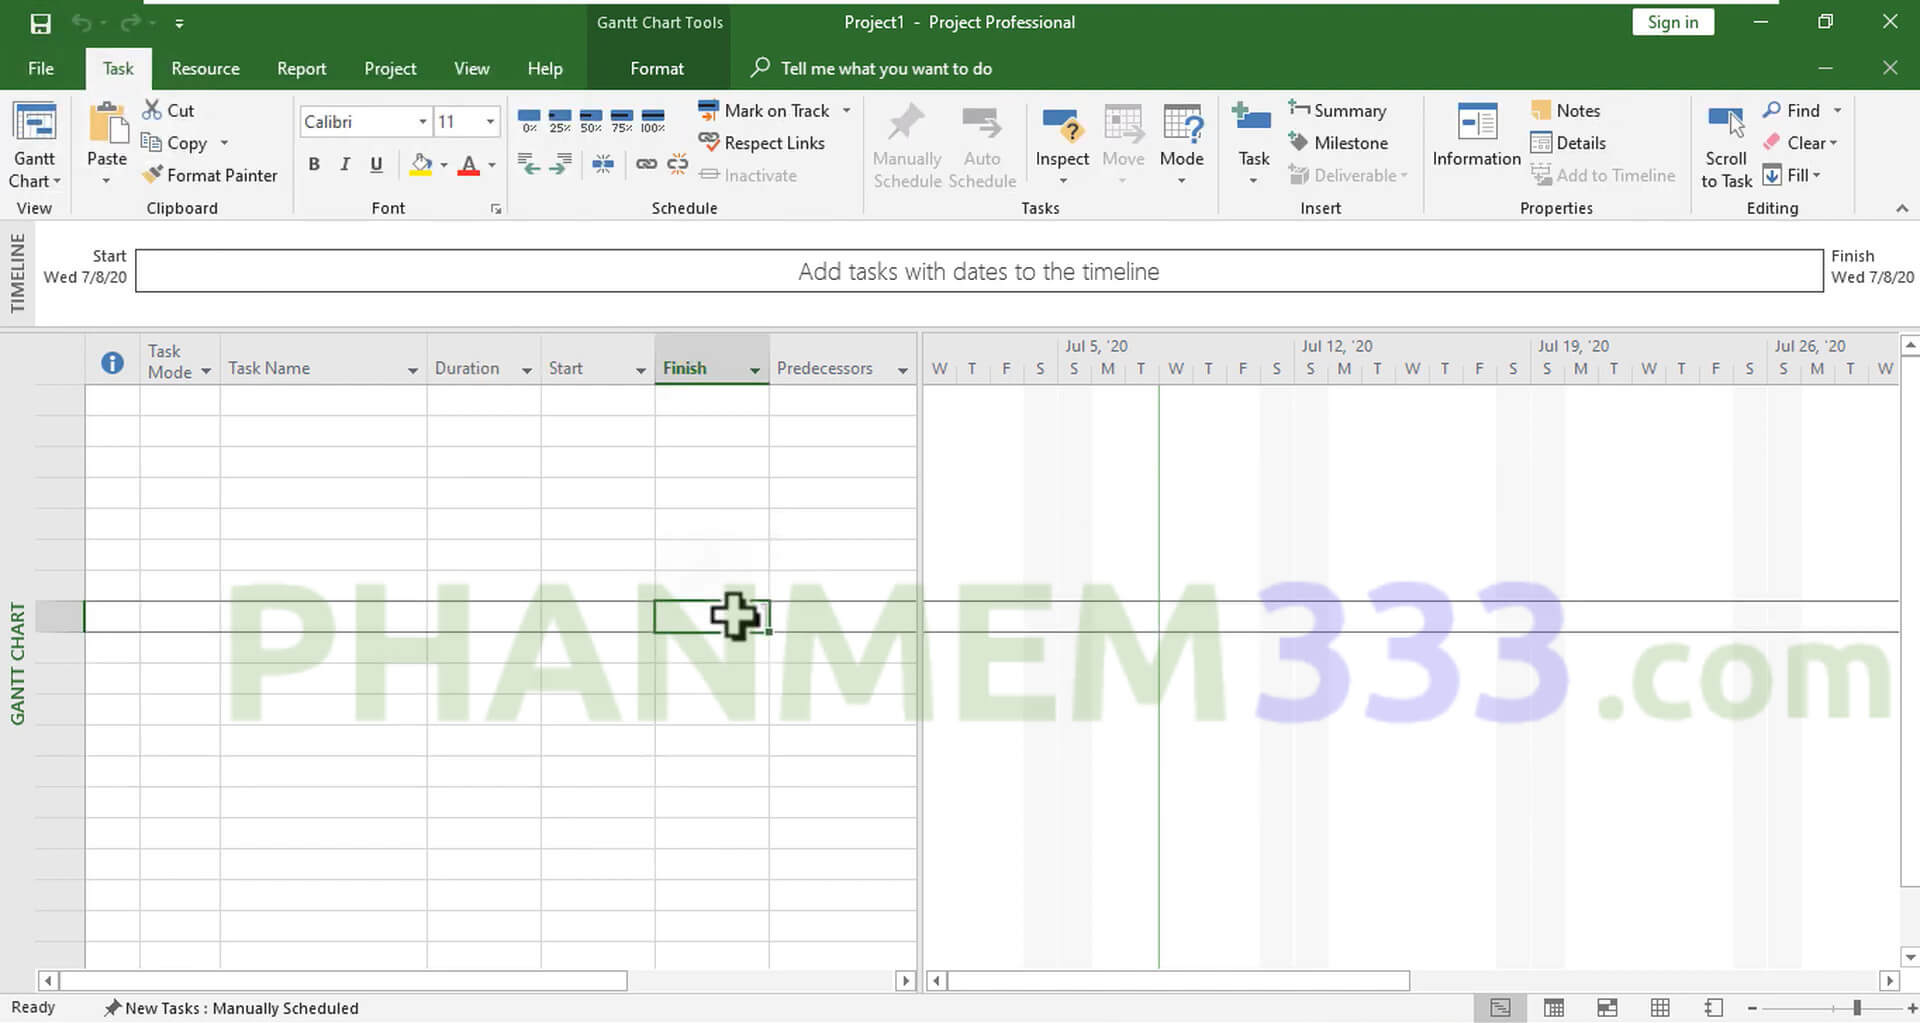Toggle Respect Links

[x=763, y=143]
